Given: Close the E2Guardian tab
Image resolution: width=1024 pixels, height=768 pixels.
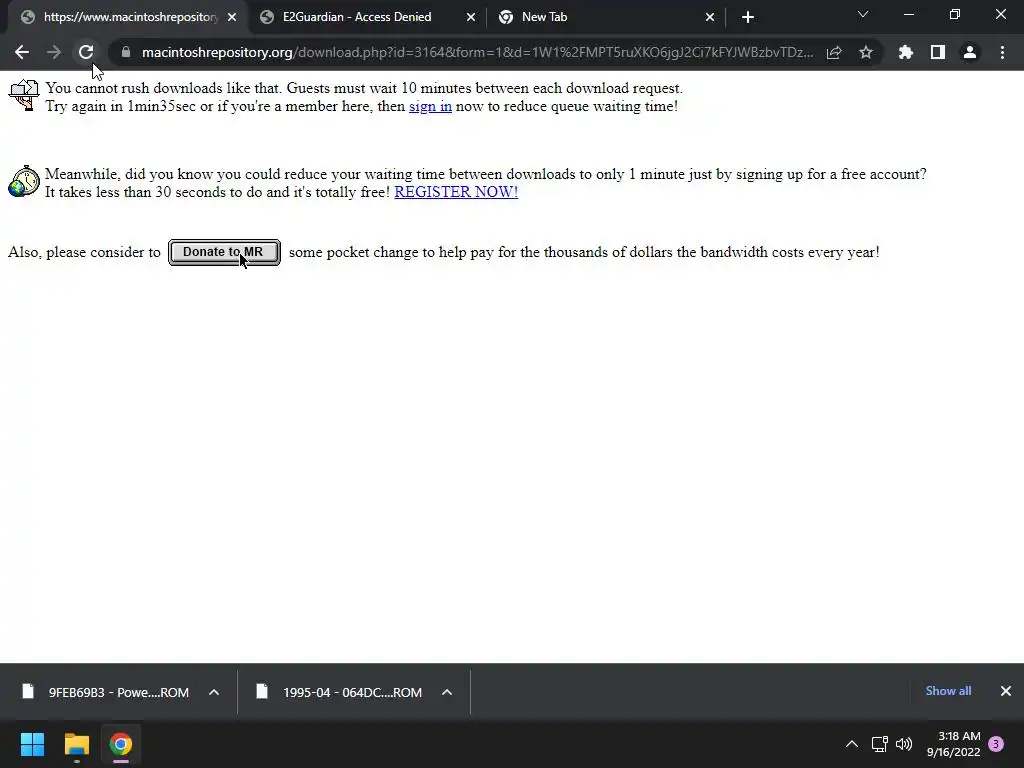Looking at the screenshot, I should pyautogui.click(x=471, y=18).
